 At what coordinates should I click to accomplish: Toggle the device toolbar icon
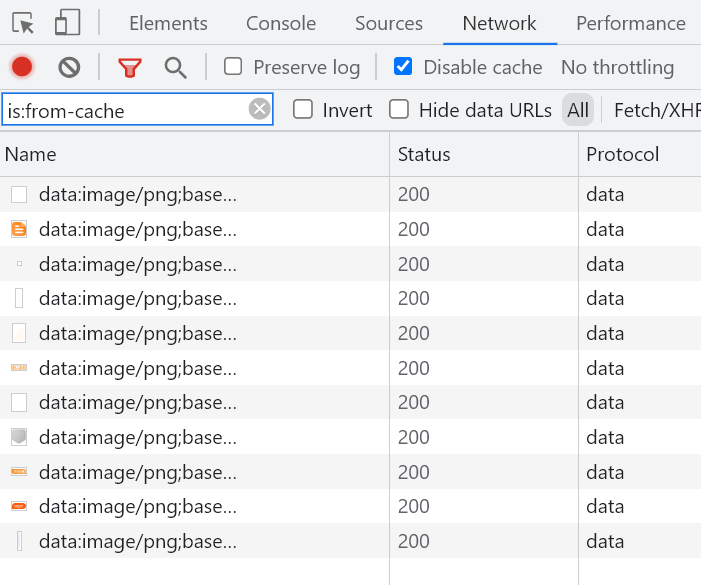point(67,22)
